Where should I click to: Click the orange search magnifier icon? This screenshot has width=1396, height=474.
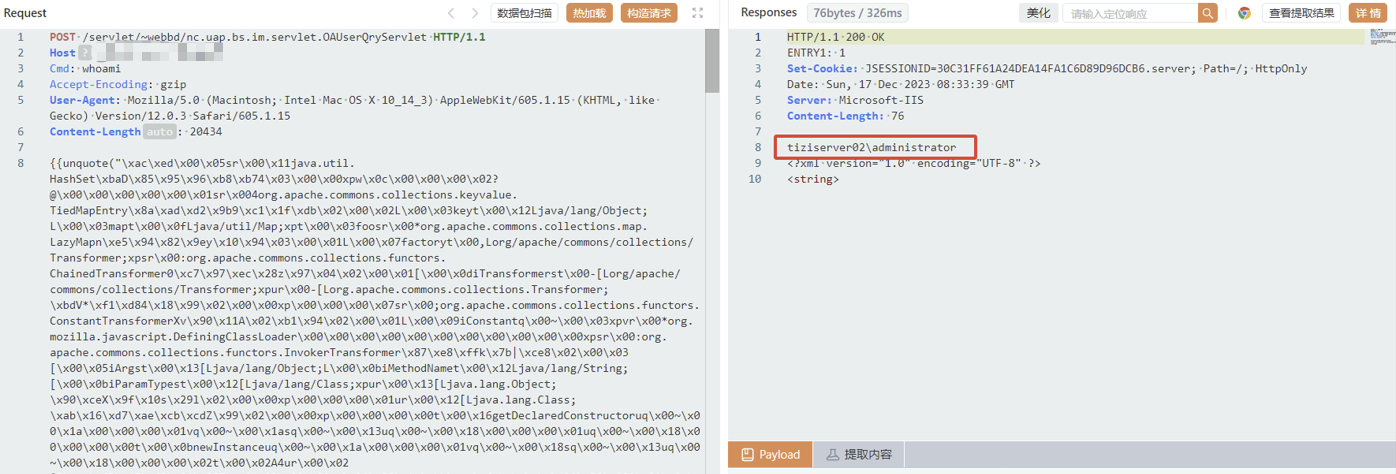1208,13
